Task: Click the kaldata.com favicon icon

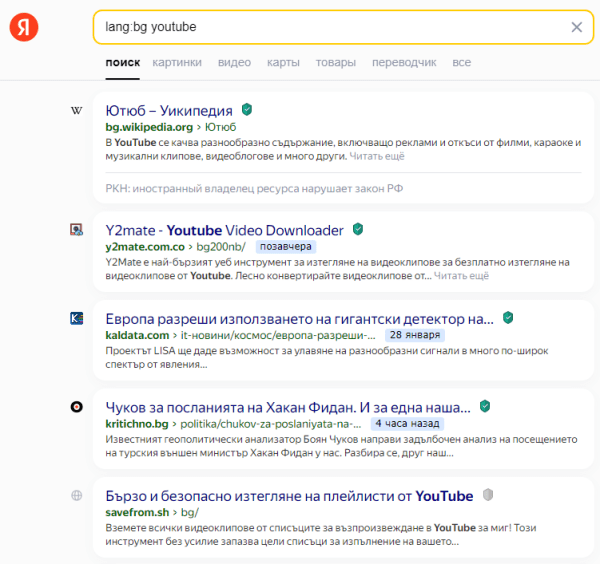Action: 77,319
